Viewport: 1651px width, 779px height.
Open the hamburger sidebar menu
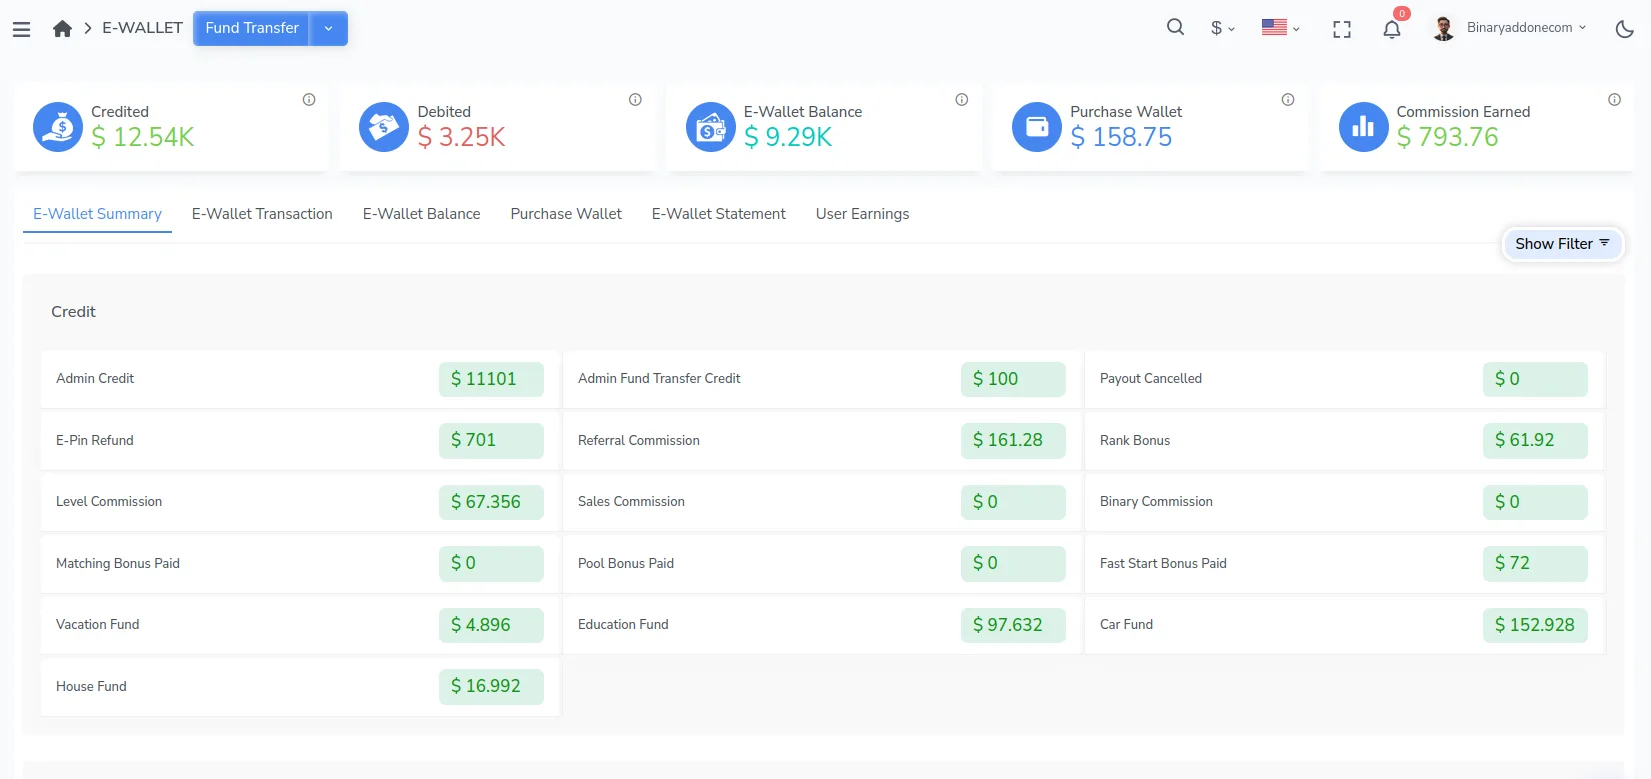[x=21, y=29]
